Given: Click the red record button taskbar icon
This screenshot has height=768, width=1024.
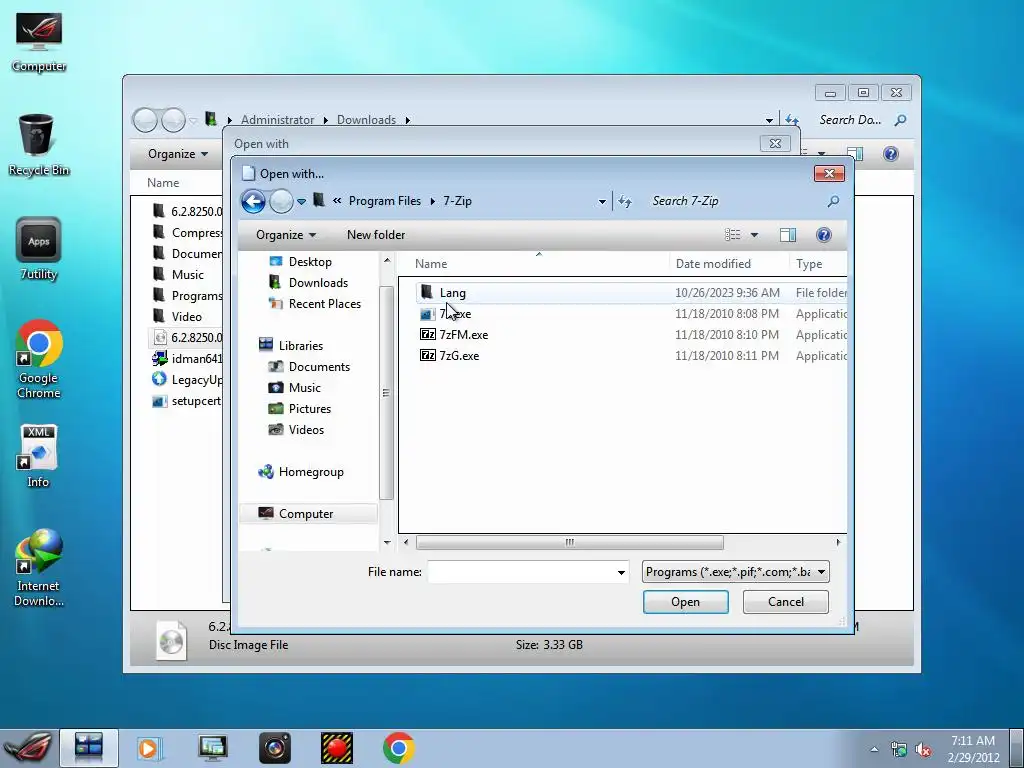Looking at the screenshot, I should 337,748.
